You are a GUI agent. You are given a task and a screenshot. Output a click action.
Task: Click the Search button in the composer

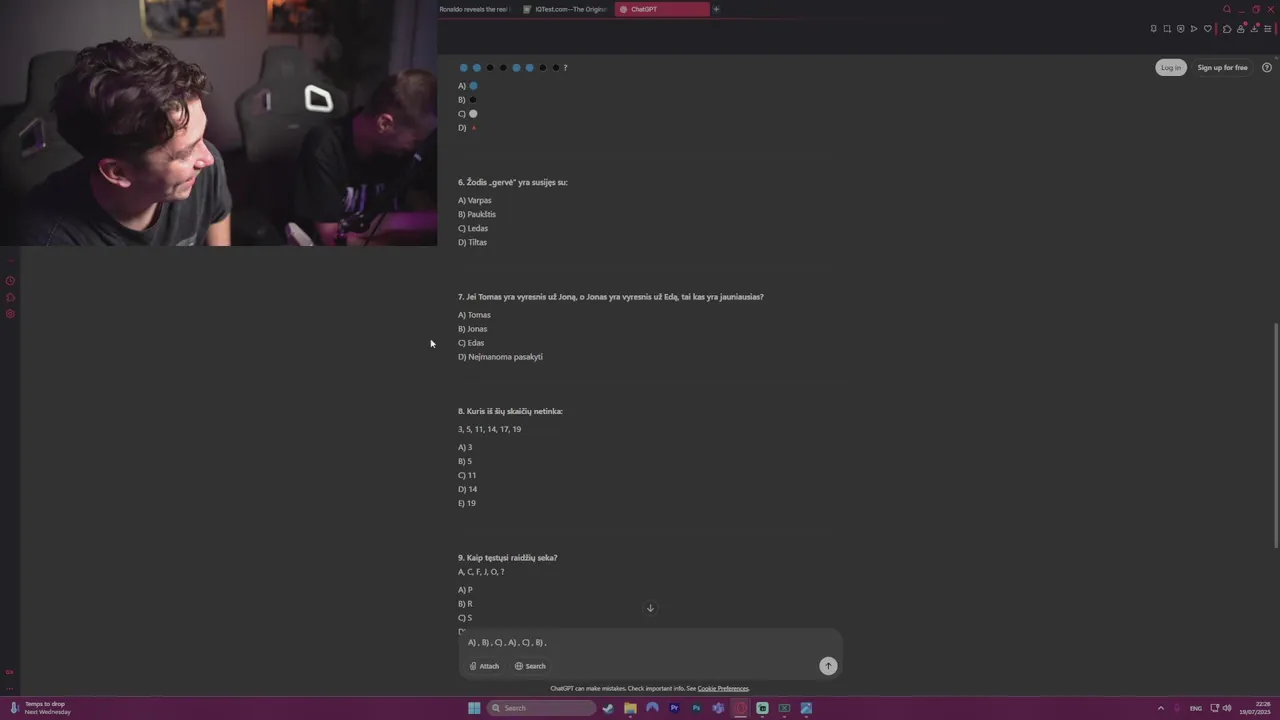coord(530,666)
